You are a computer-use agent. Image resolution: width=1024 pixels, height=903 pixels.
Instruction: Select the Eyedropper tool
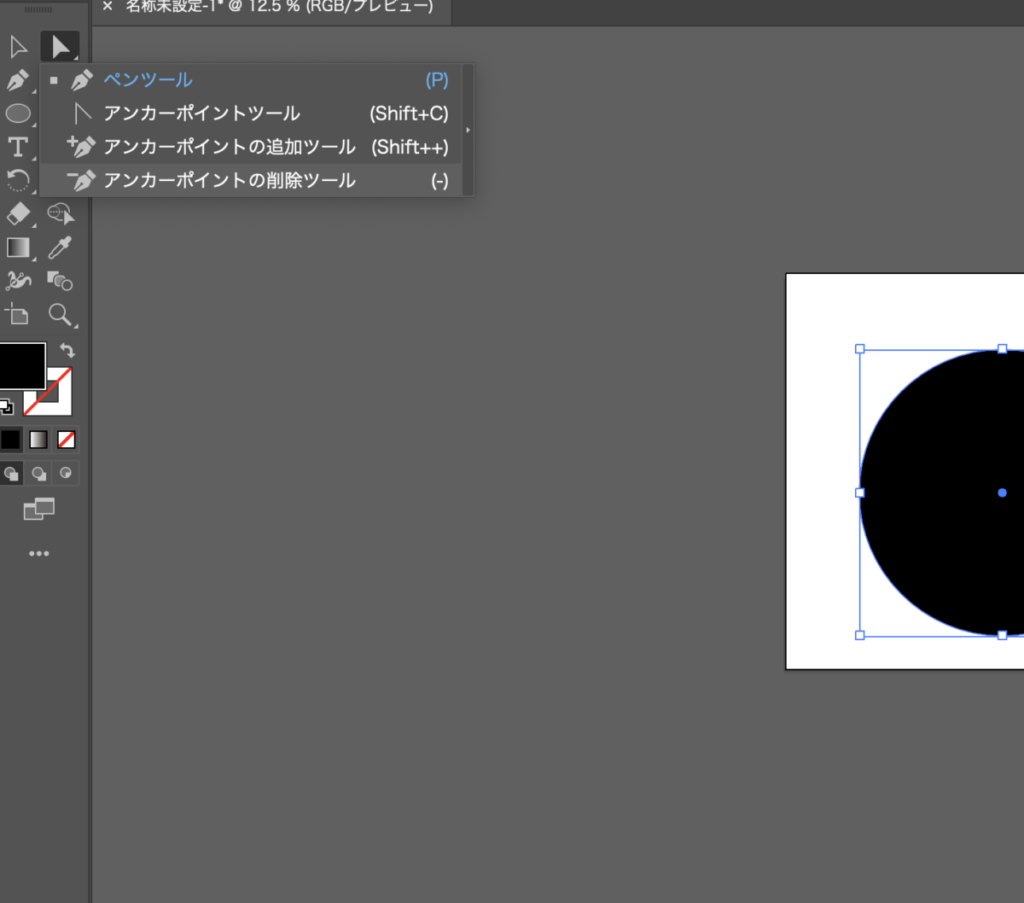pyautogui.click(x=60, y=247)
